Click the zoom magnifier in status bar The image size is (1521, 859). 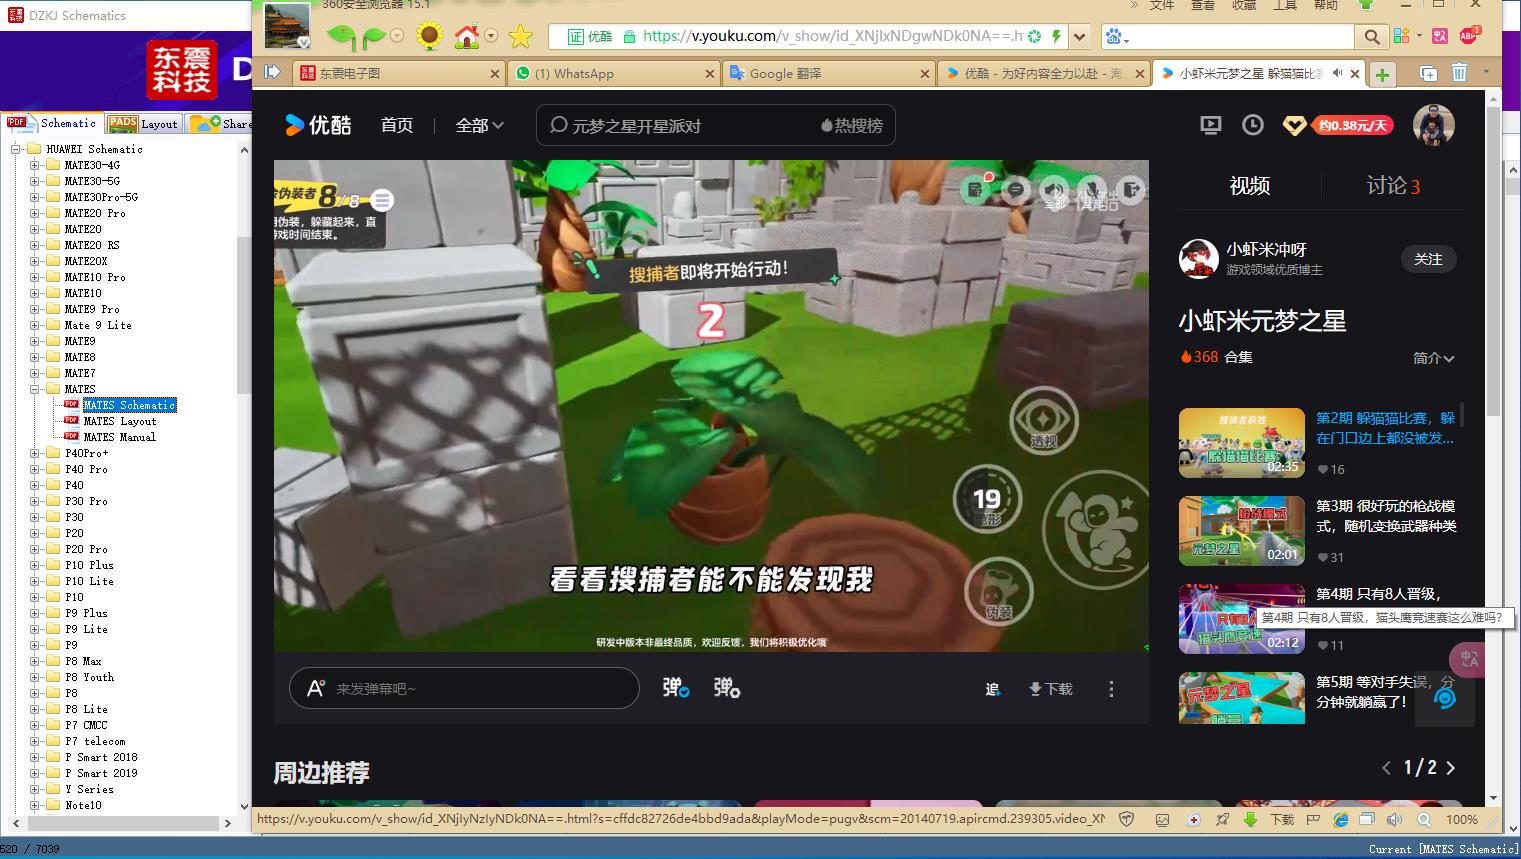click(1423, 819)
